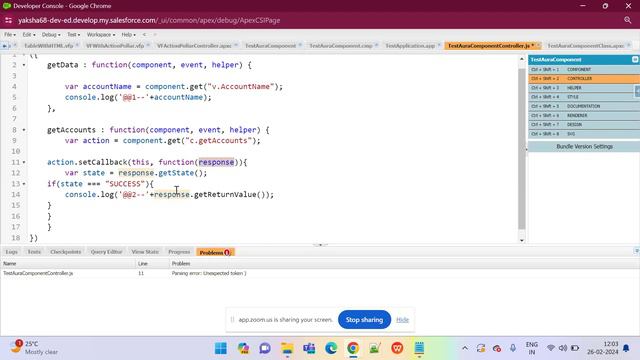Open the Logs tab
Image resolution: width=640 pixels, height=360 pixels.
[x=11, y=252]
